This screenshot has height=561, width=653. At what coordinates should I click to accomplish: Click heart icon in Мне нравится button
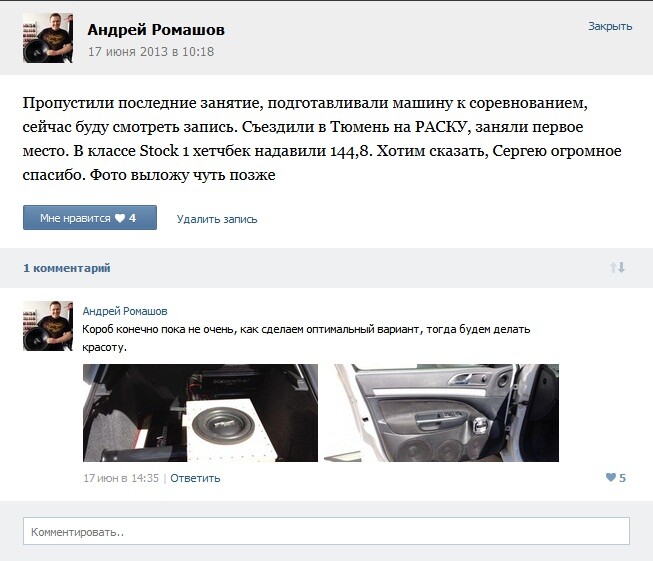pyautogui.click(x=120, y=218)
